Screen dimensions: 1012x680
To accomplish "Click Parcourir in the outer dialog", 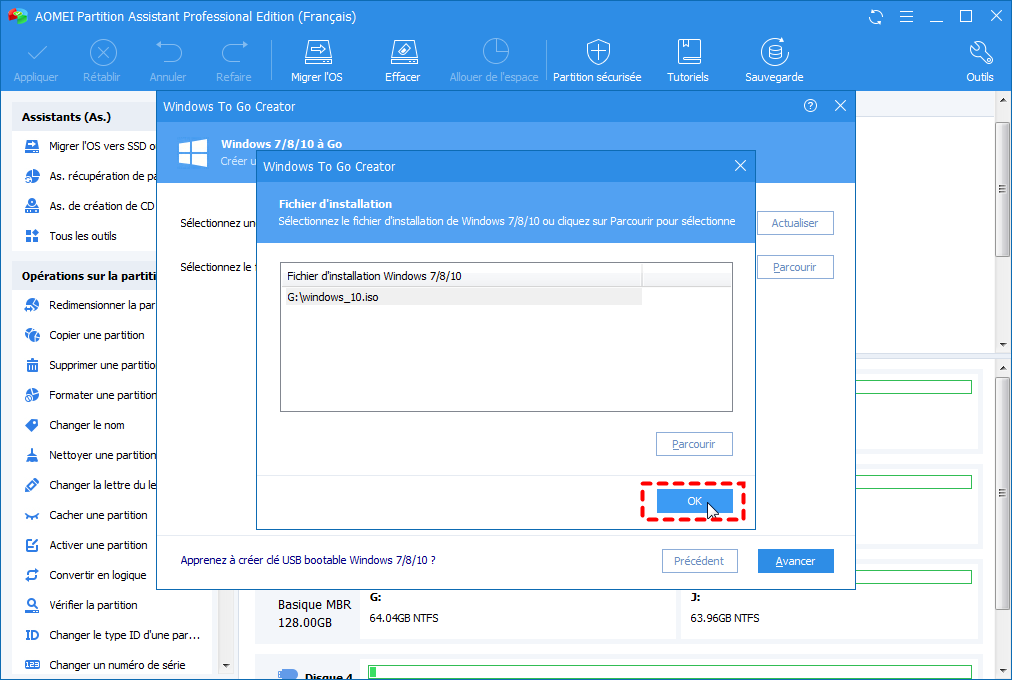I will [x=795, y=267].
